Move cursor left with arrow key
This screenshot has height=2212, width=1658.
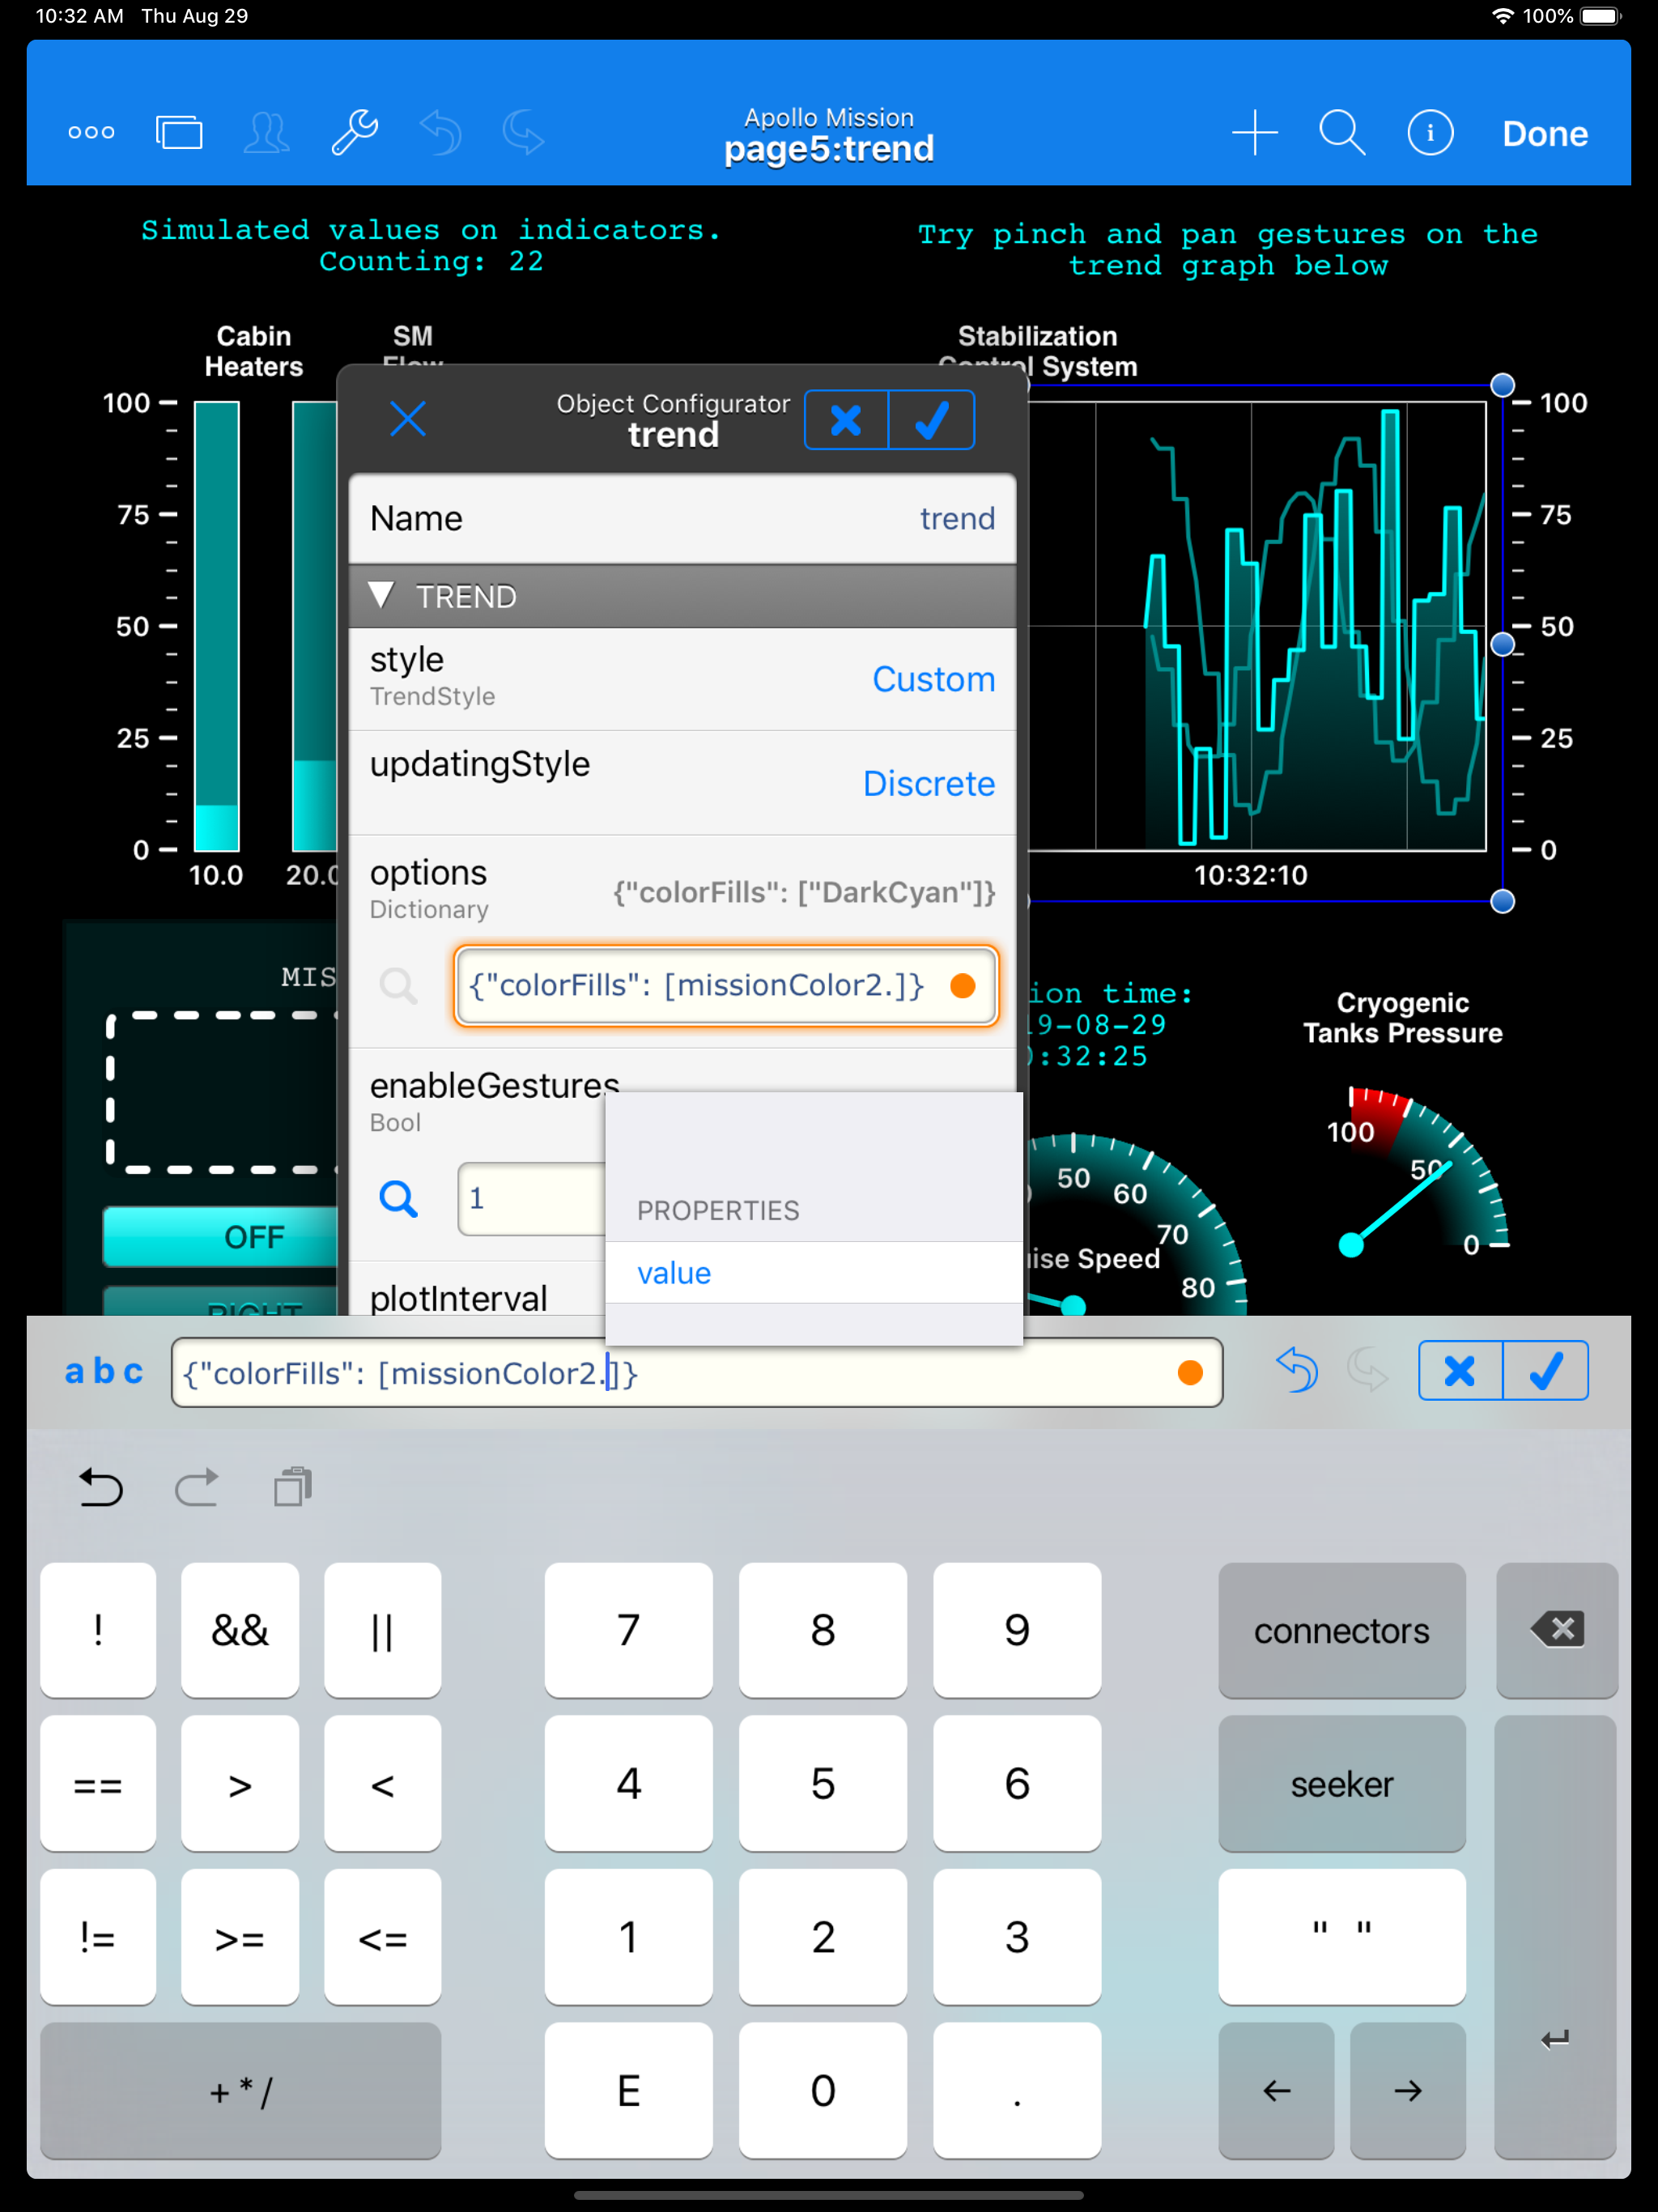click(1277, 2091)
